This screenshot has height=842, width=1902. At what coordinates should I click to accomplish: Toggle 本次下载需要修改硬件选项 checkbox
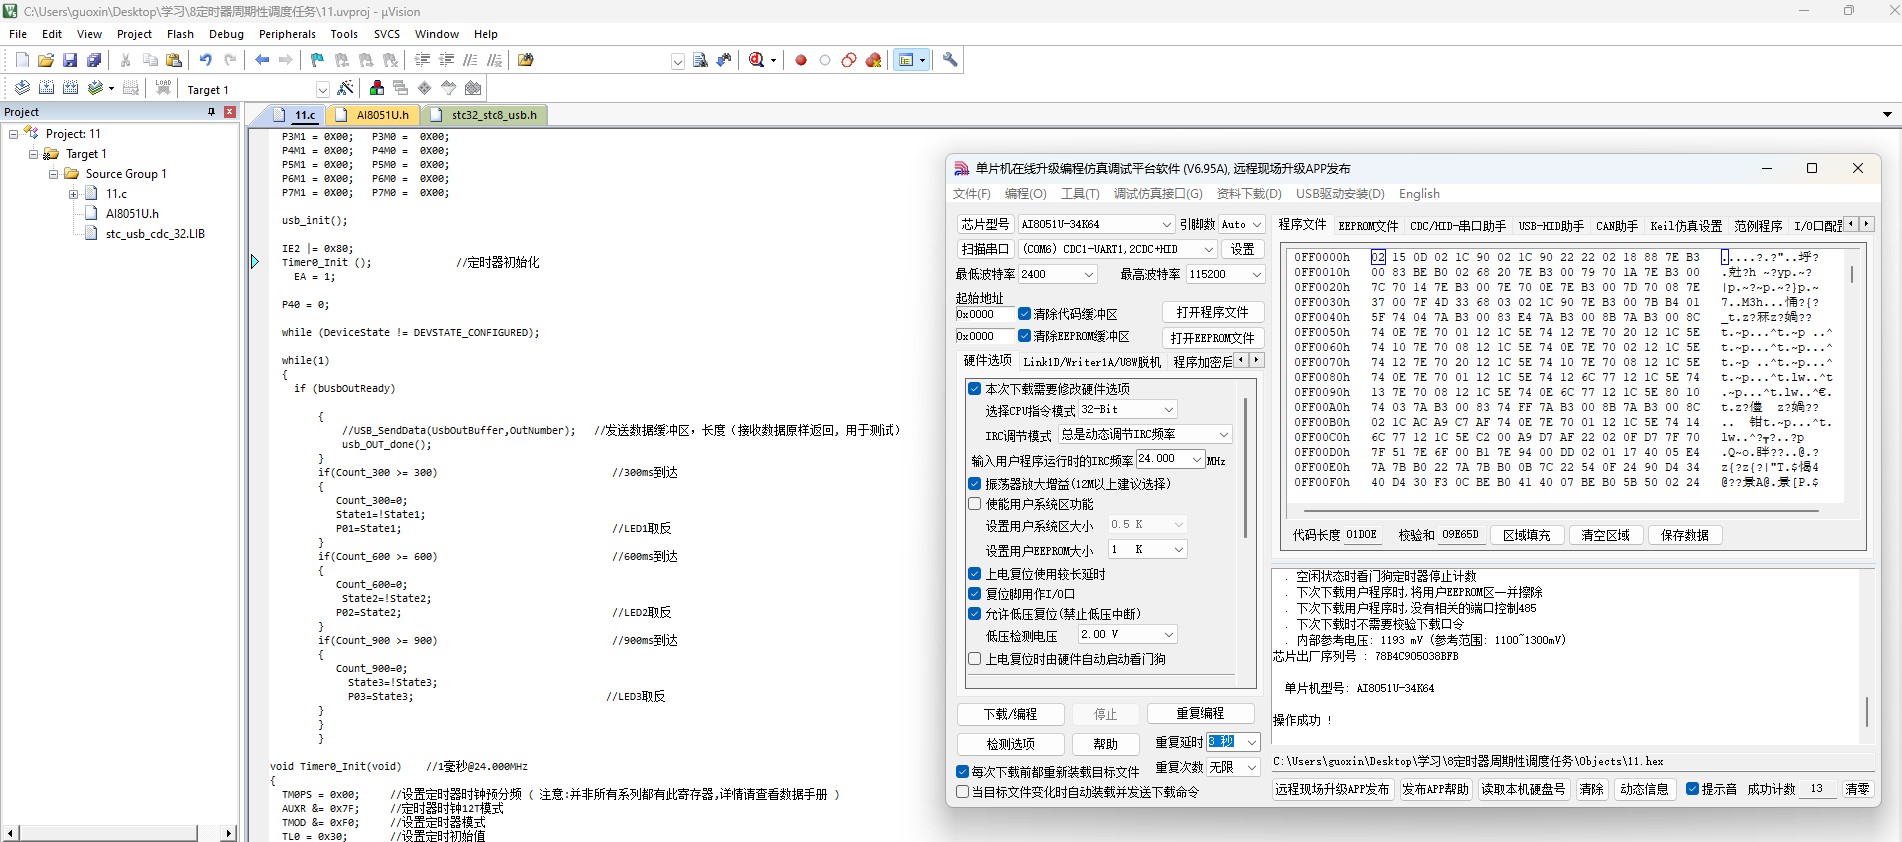pos(975,389)
